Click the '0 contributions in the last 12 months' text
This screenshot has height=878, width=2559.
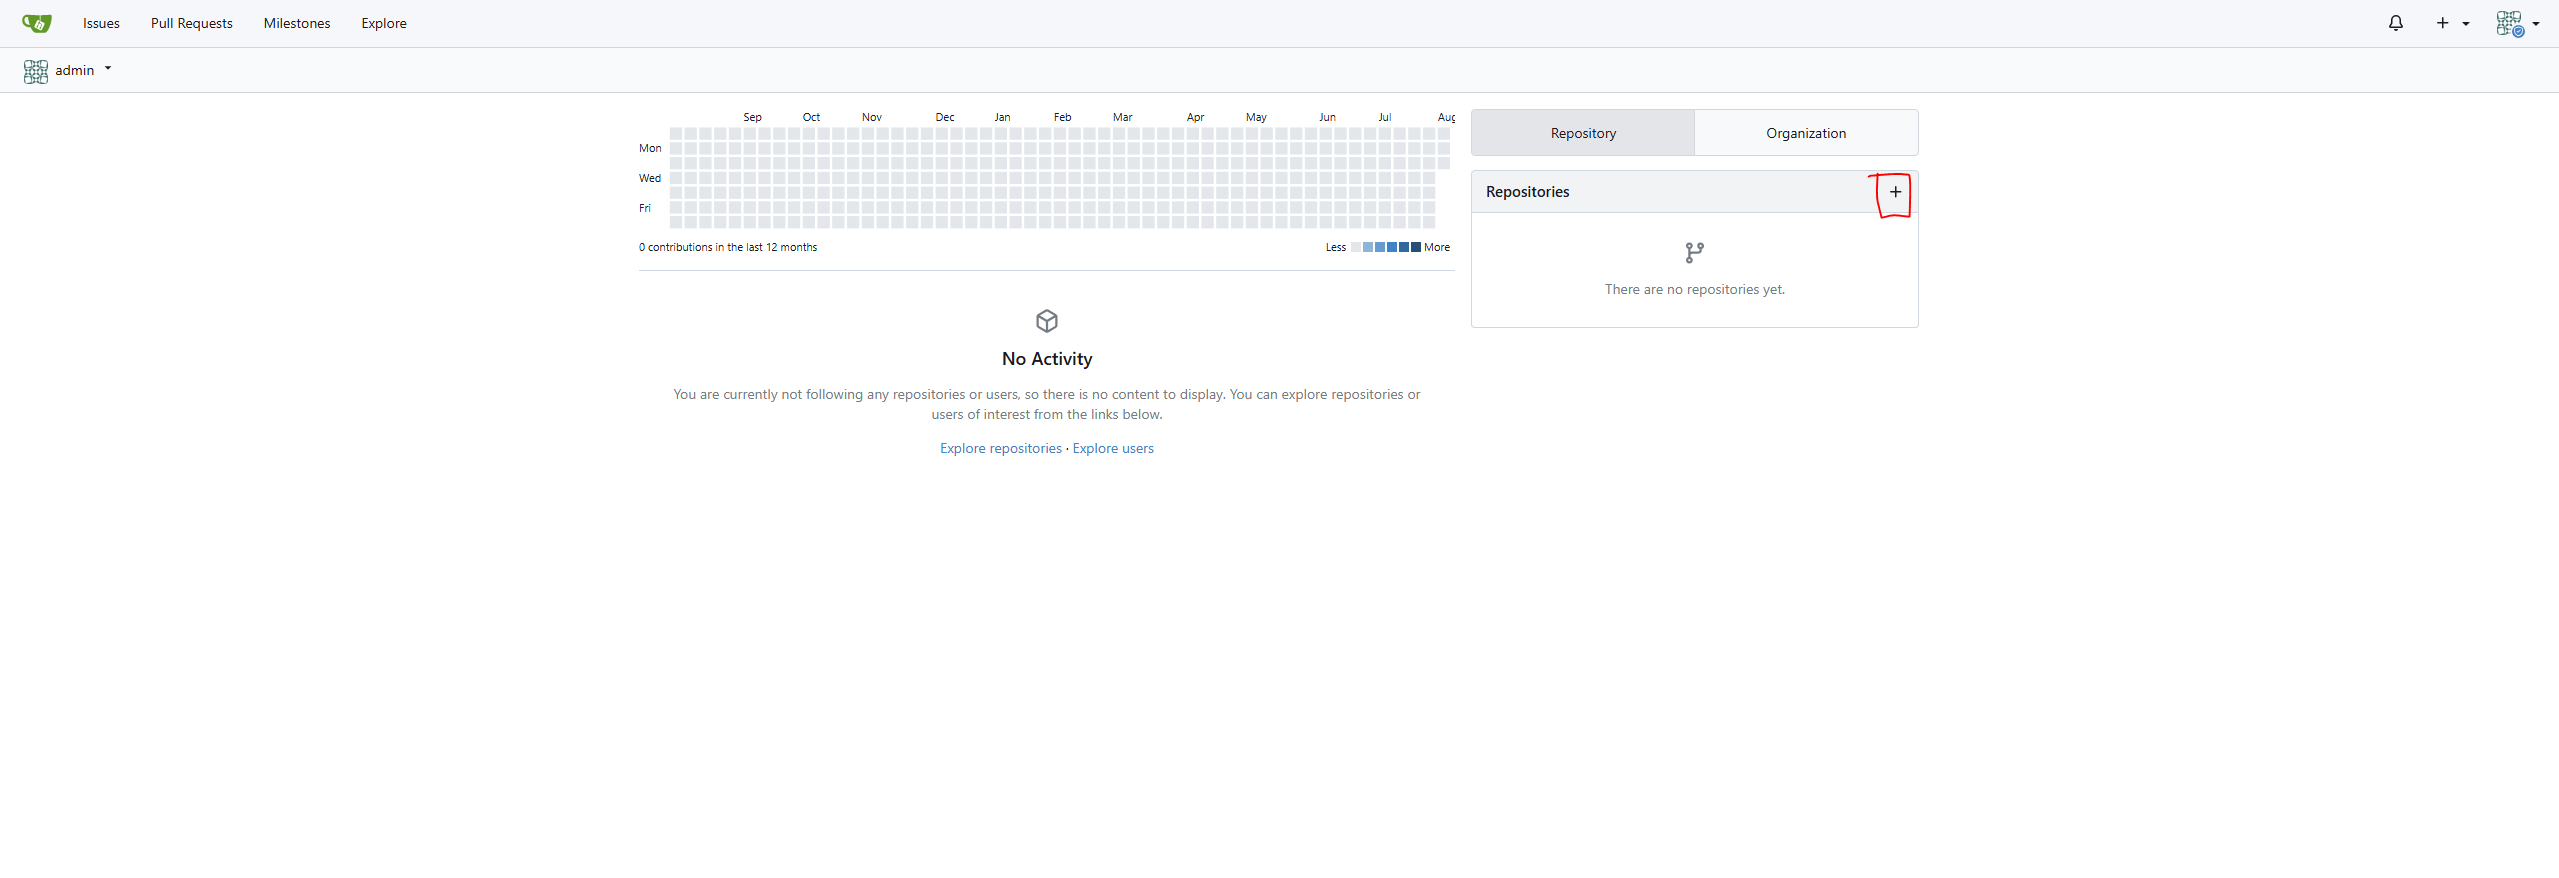(x=728, y=247)
